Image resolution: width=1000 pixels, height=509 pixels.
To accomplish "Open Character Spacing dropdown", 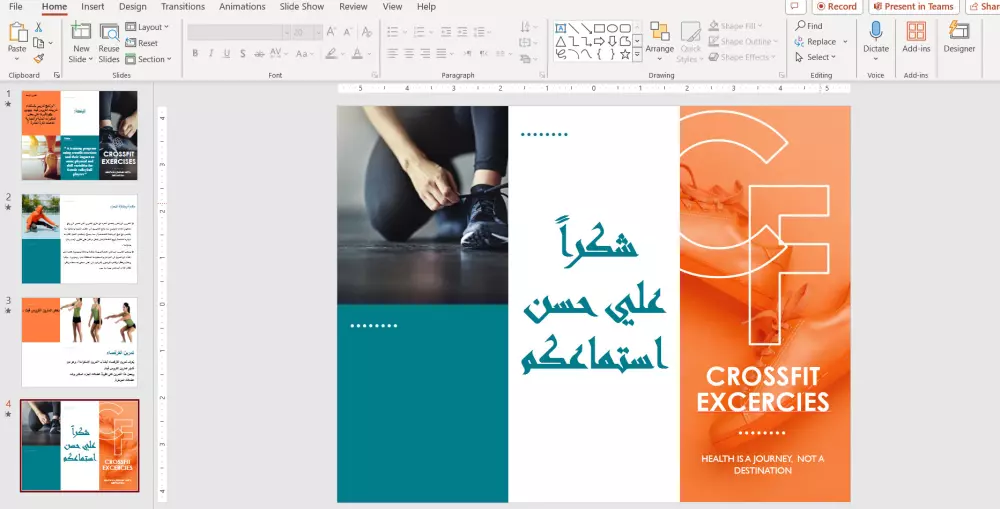I will [x=278, y=54].
